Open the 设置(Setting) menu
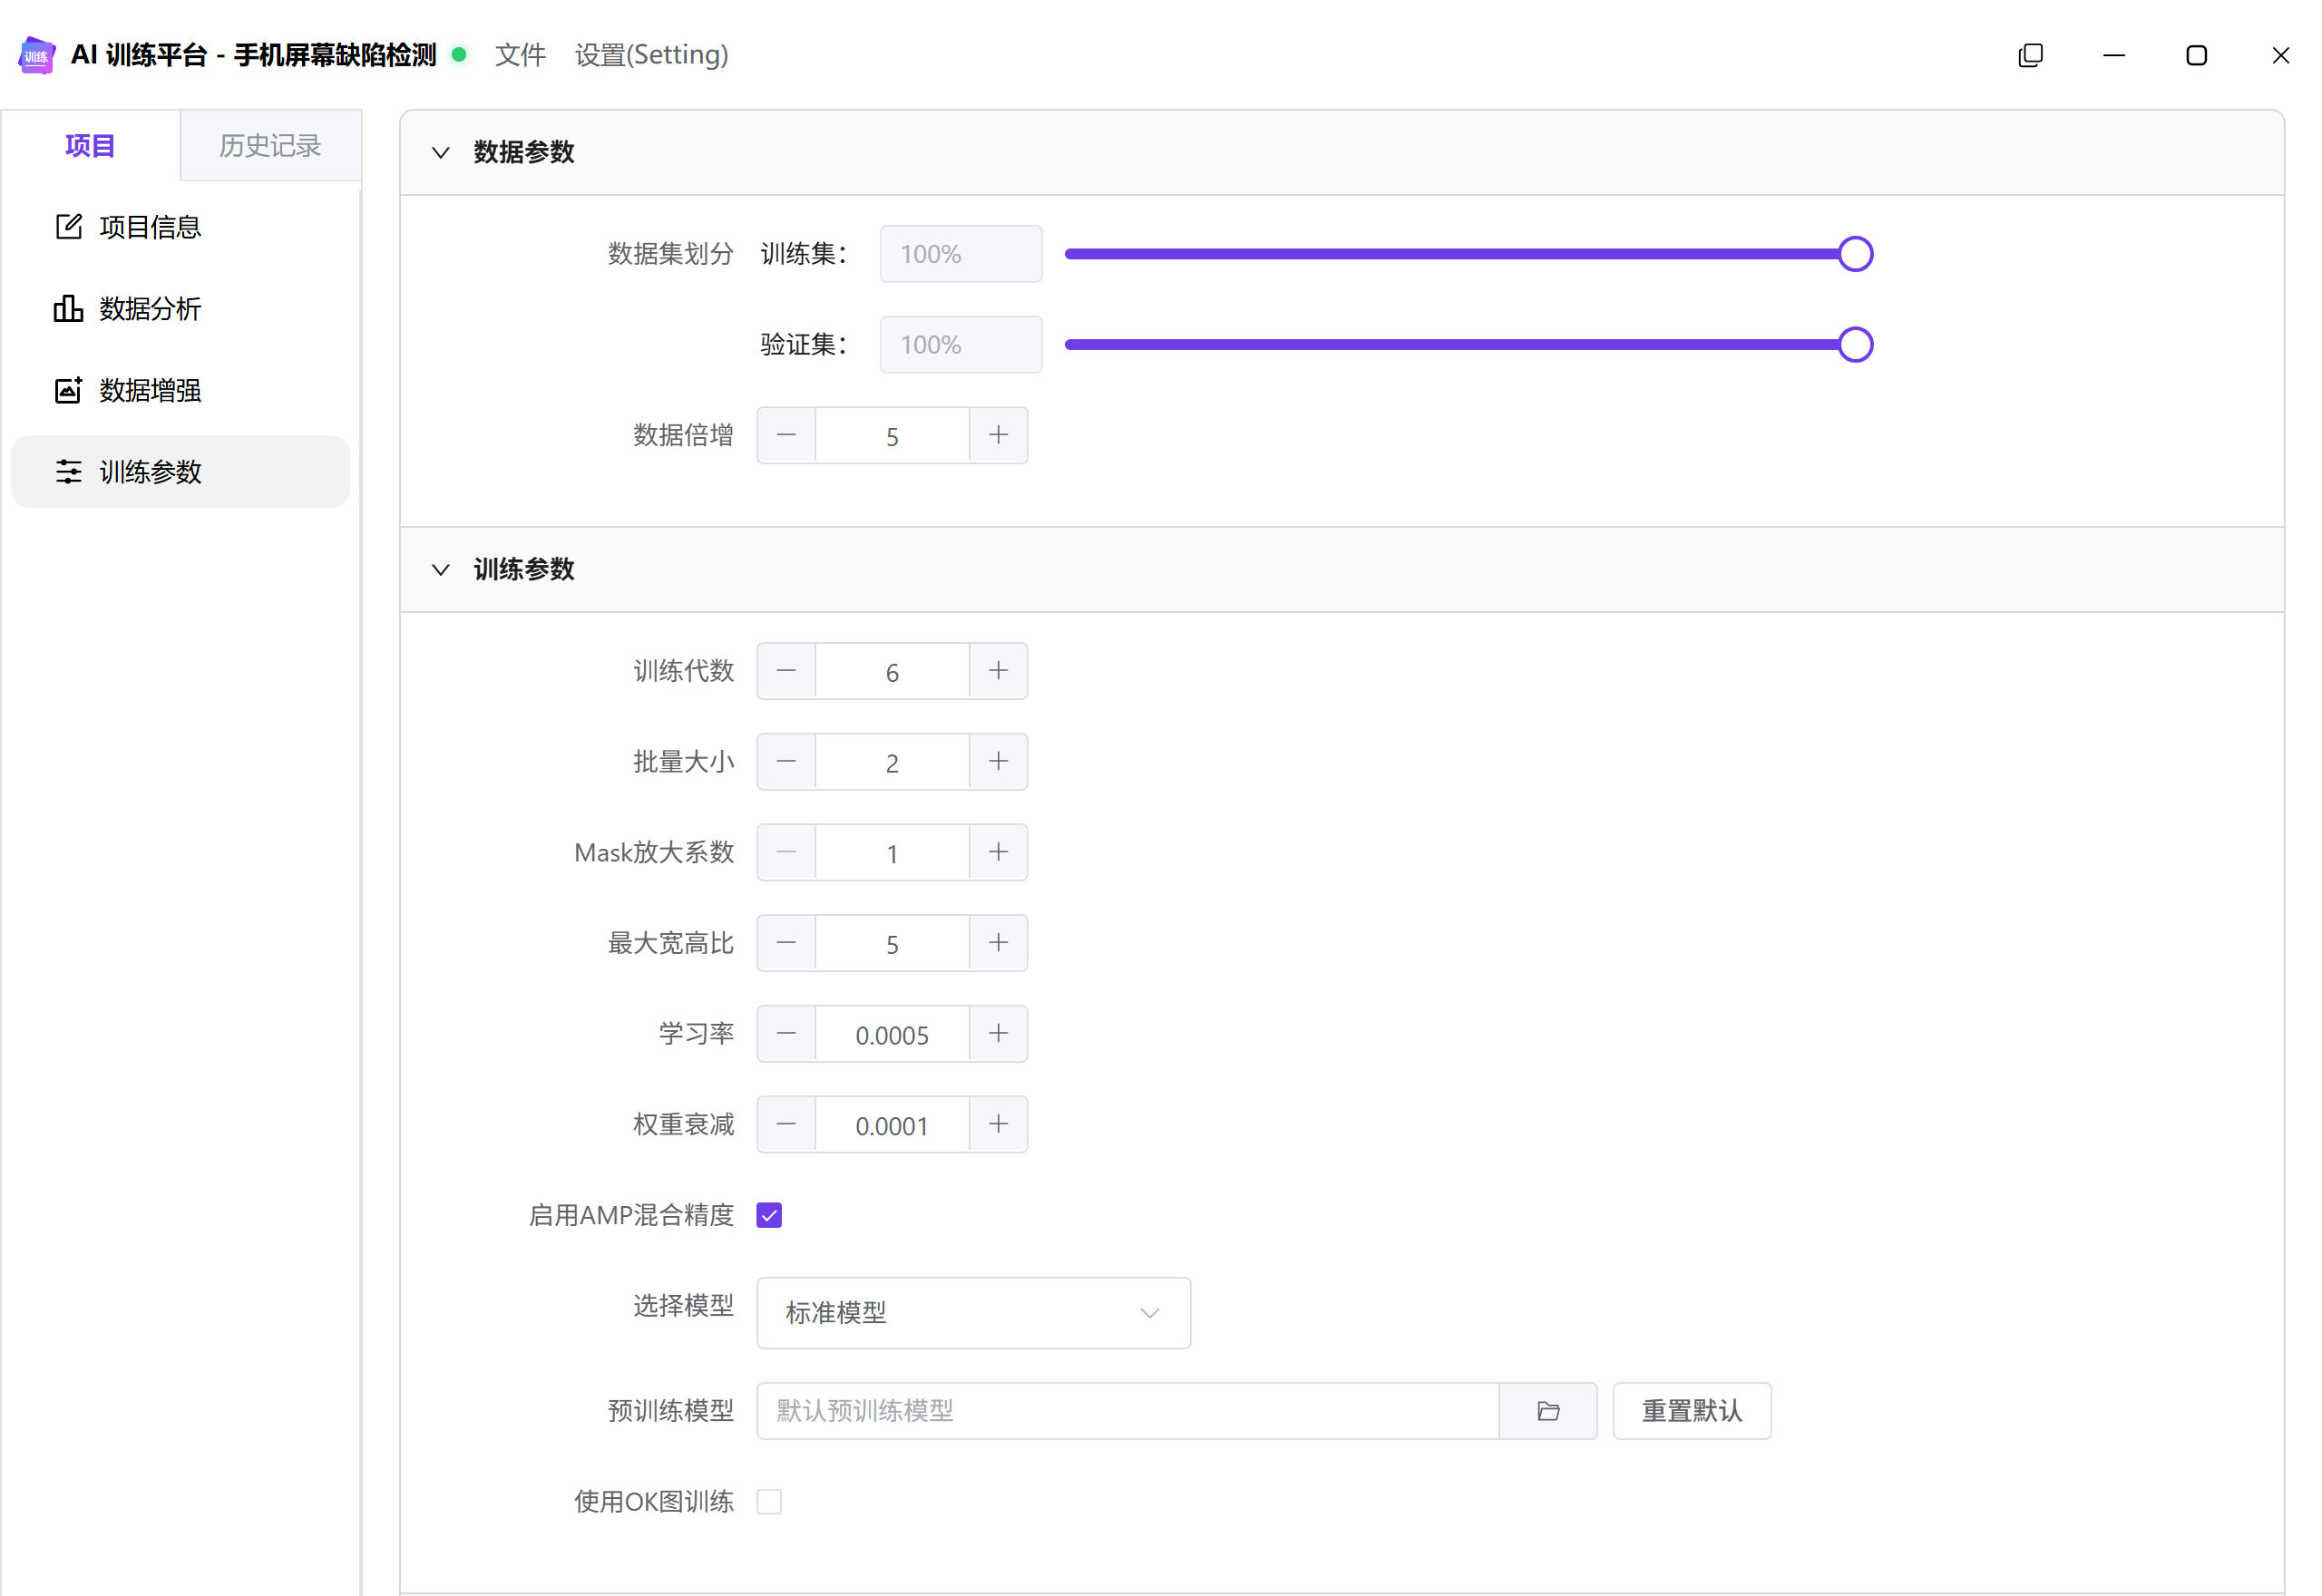The width and height of the screenshot is (2322, 1596). pos(651,55)
